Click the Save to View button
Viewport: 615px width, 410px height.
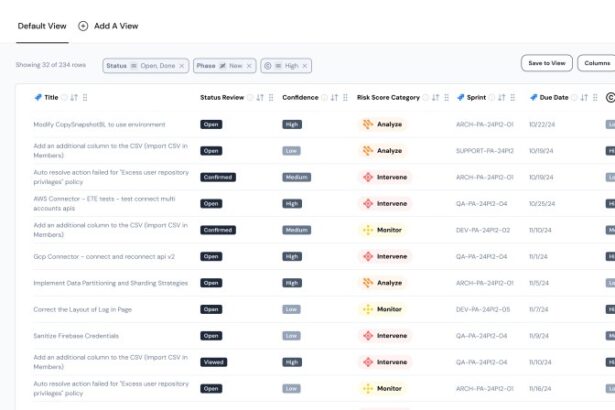pos(547,63)
